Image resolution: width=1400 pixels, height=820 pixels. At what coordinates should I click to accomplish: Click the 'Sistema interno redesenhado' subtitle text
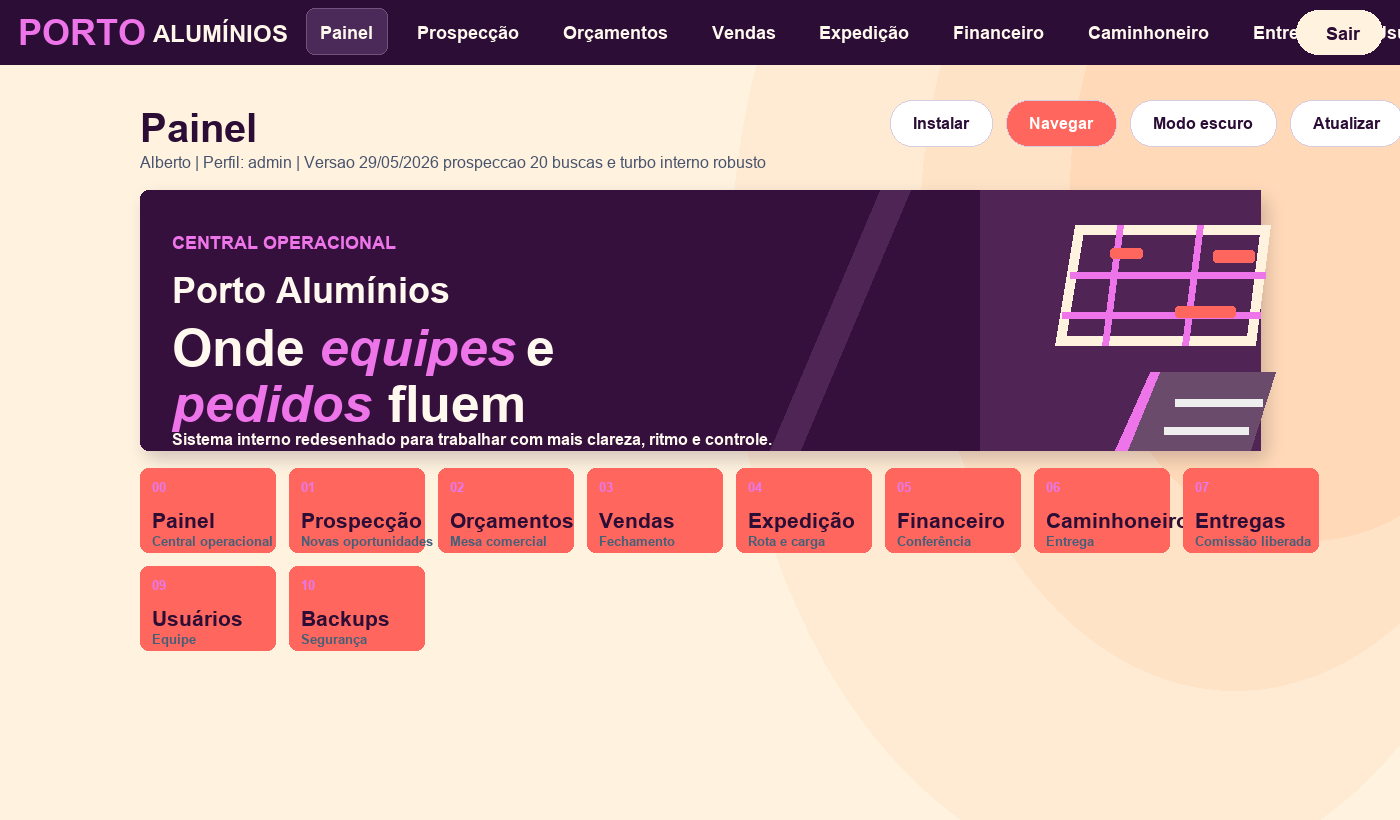click(472, 439)
